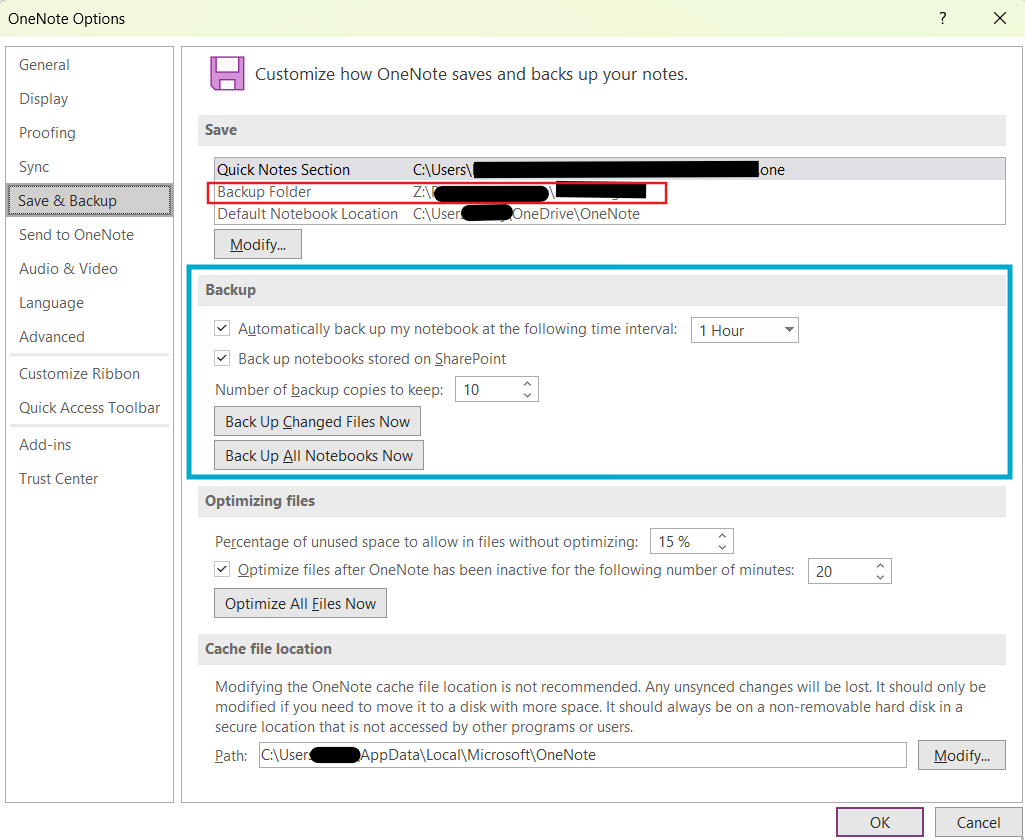This screenshot has width=1025, height=840.
Task: Click the 15 % unused space field
Action: coord(682,541)
